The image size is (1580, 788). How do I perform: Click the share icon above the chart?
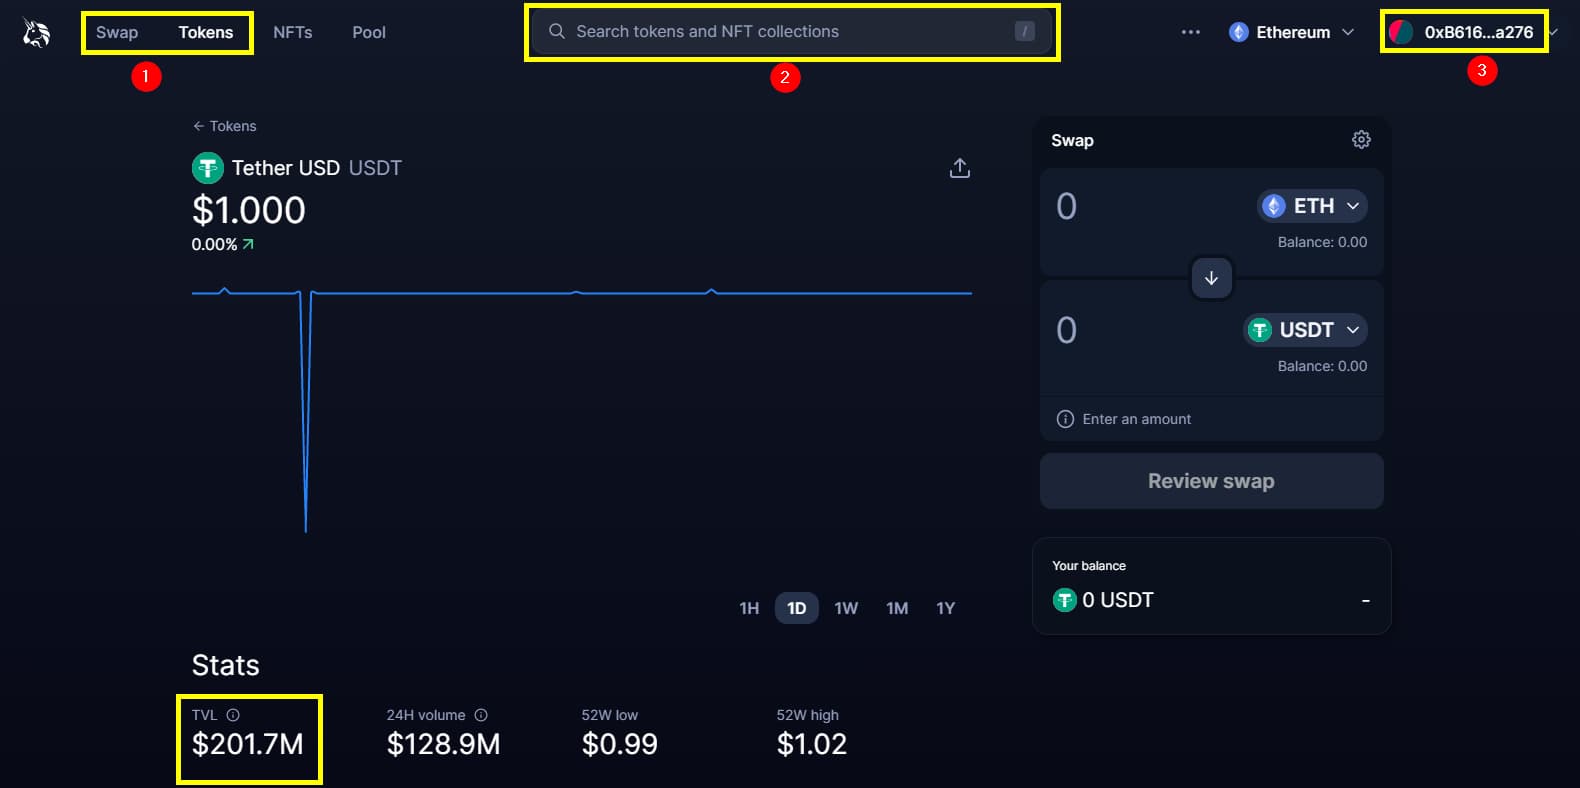pyautogui.click(x=959, y=167)
